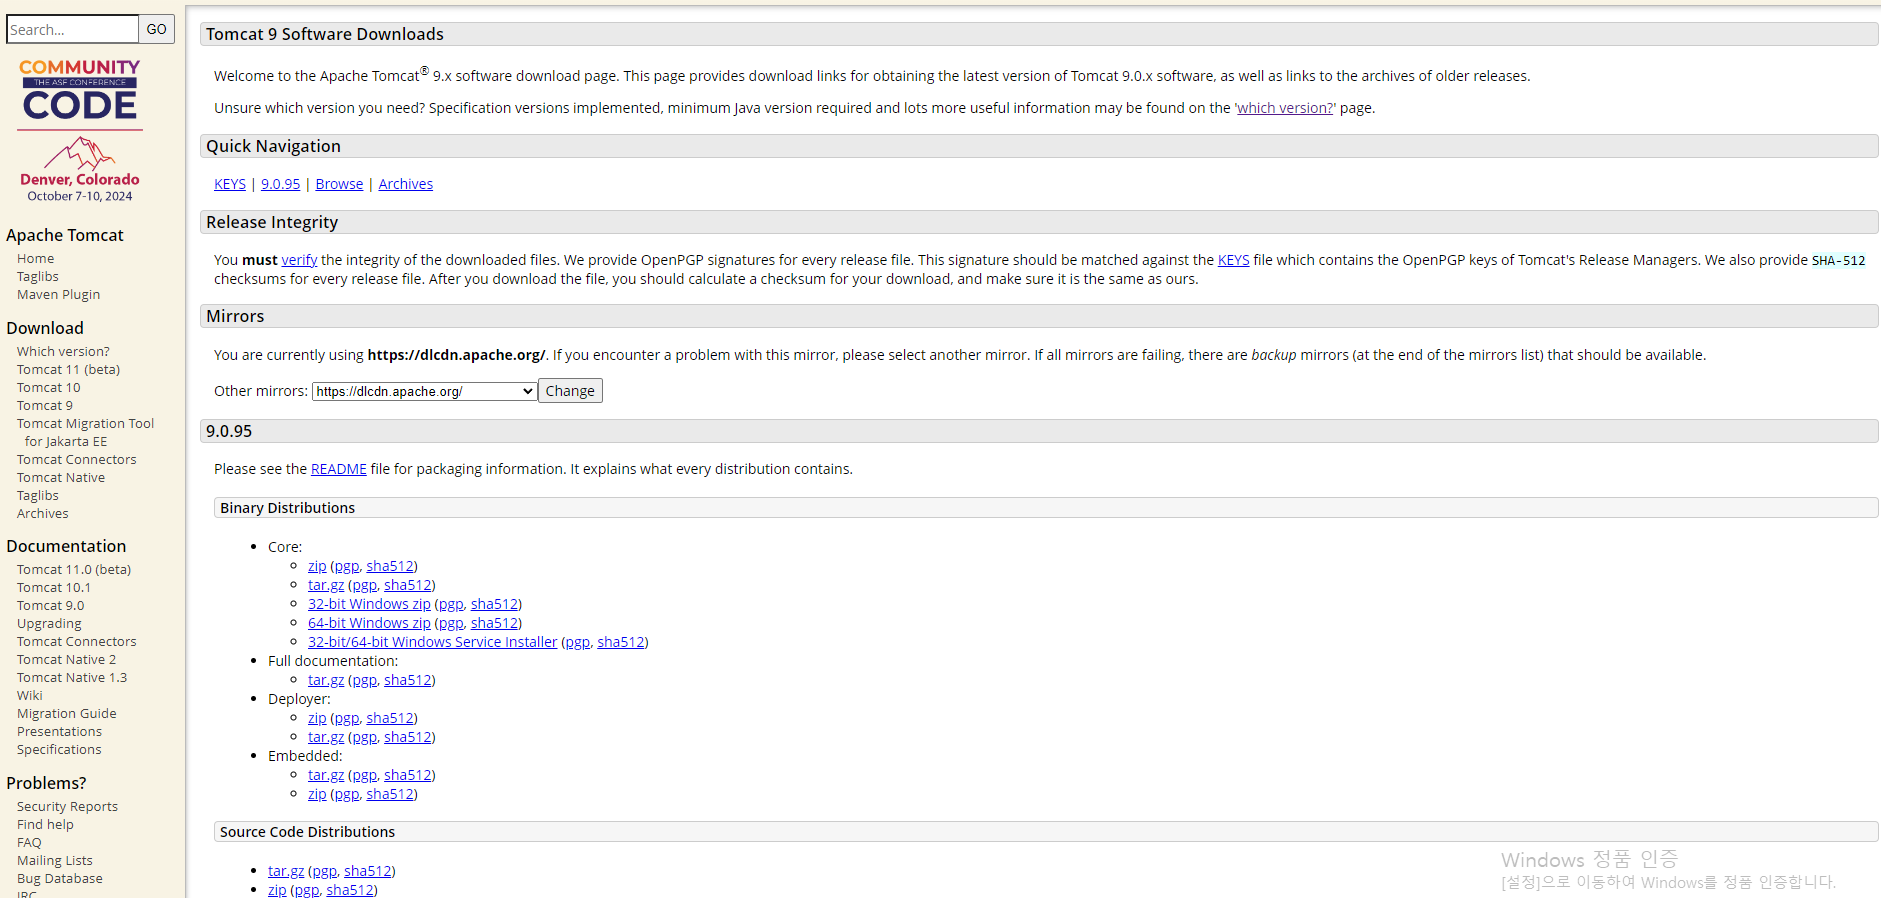Download the Deployer tar.gz
Viewport: 1881px width, 898px height.
point(326,737)
